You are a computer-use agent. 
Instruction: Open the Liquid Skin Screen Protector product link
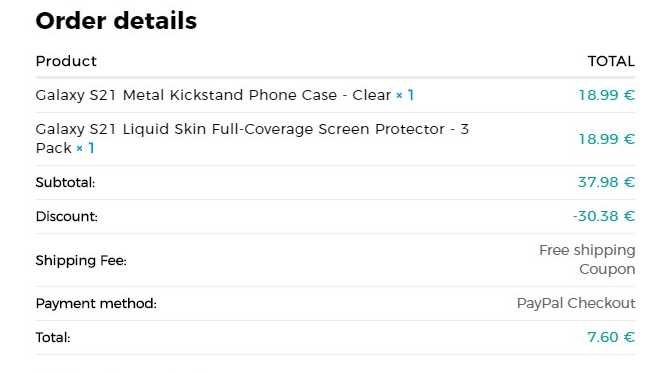coord(252,138)
